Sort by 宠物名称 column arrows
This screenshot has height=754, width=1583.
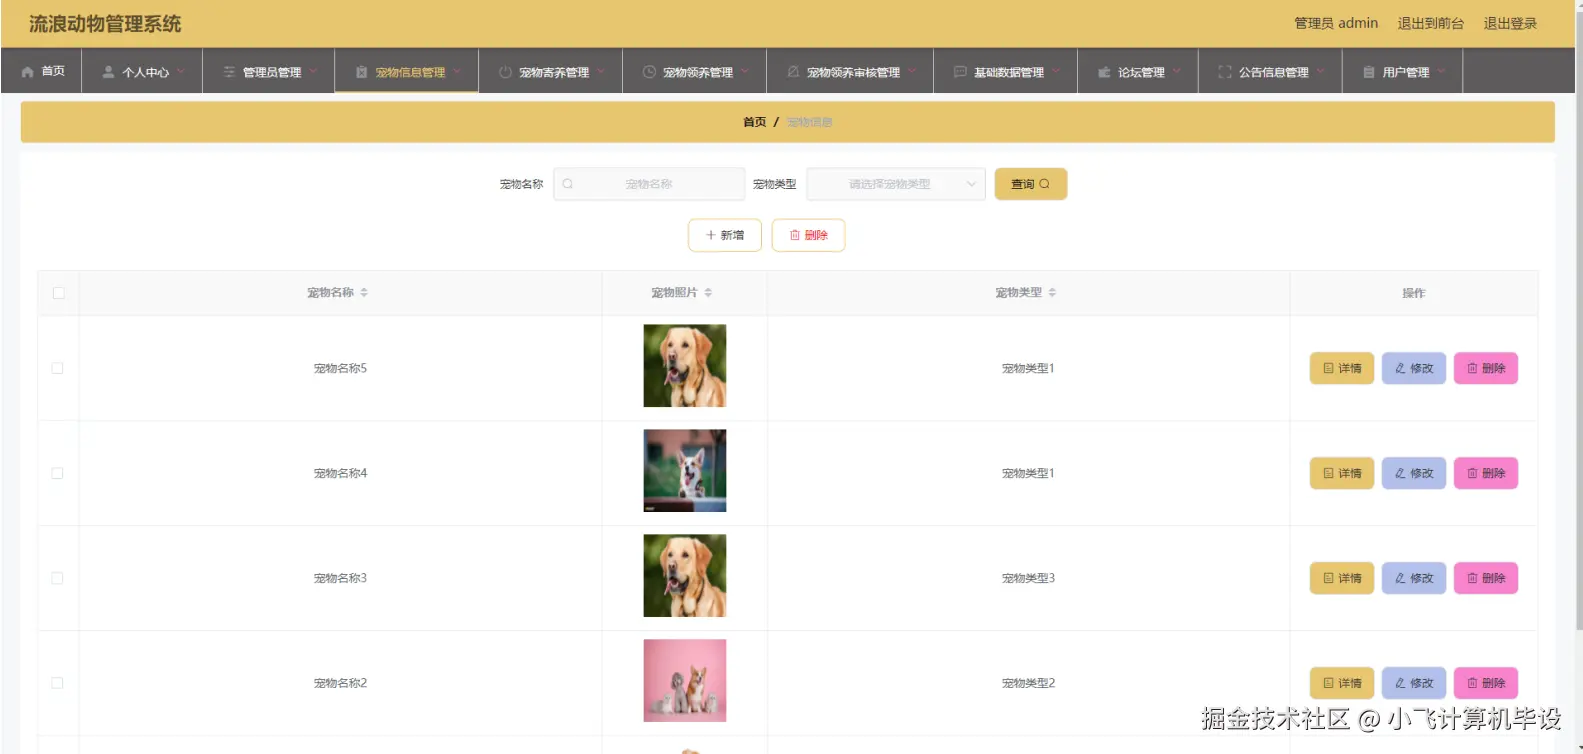[x=364, y=293]
